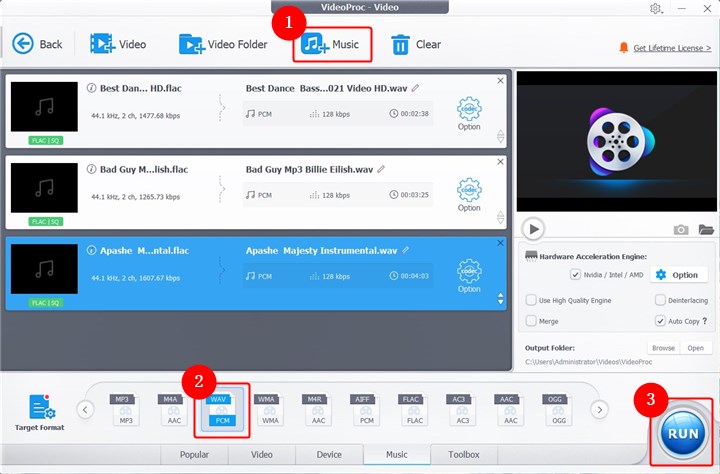
Task: Open codec Option for Best Dance track
Action: click(469, 114)
